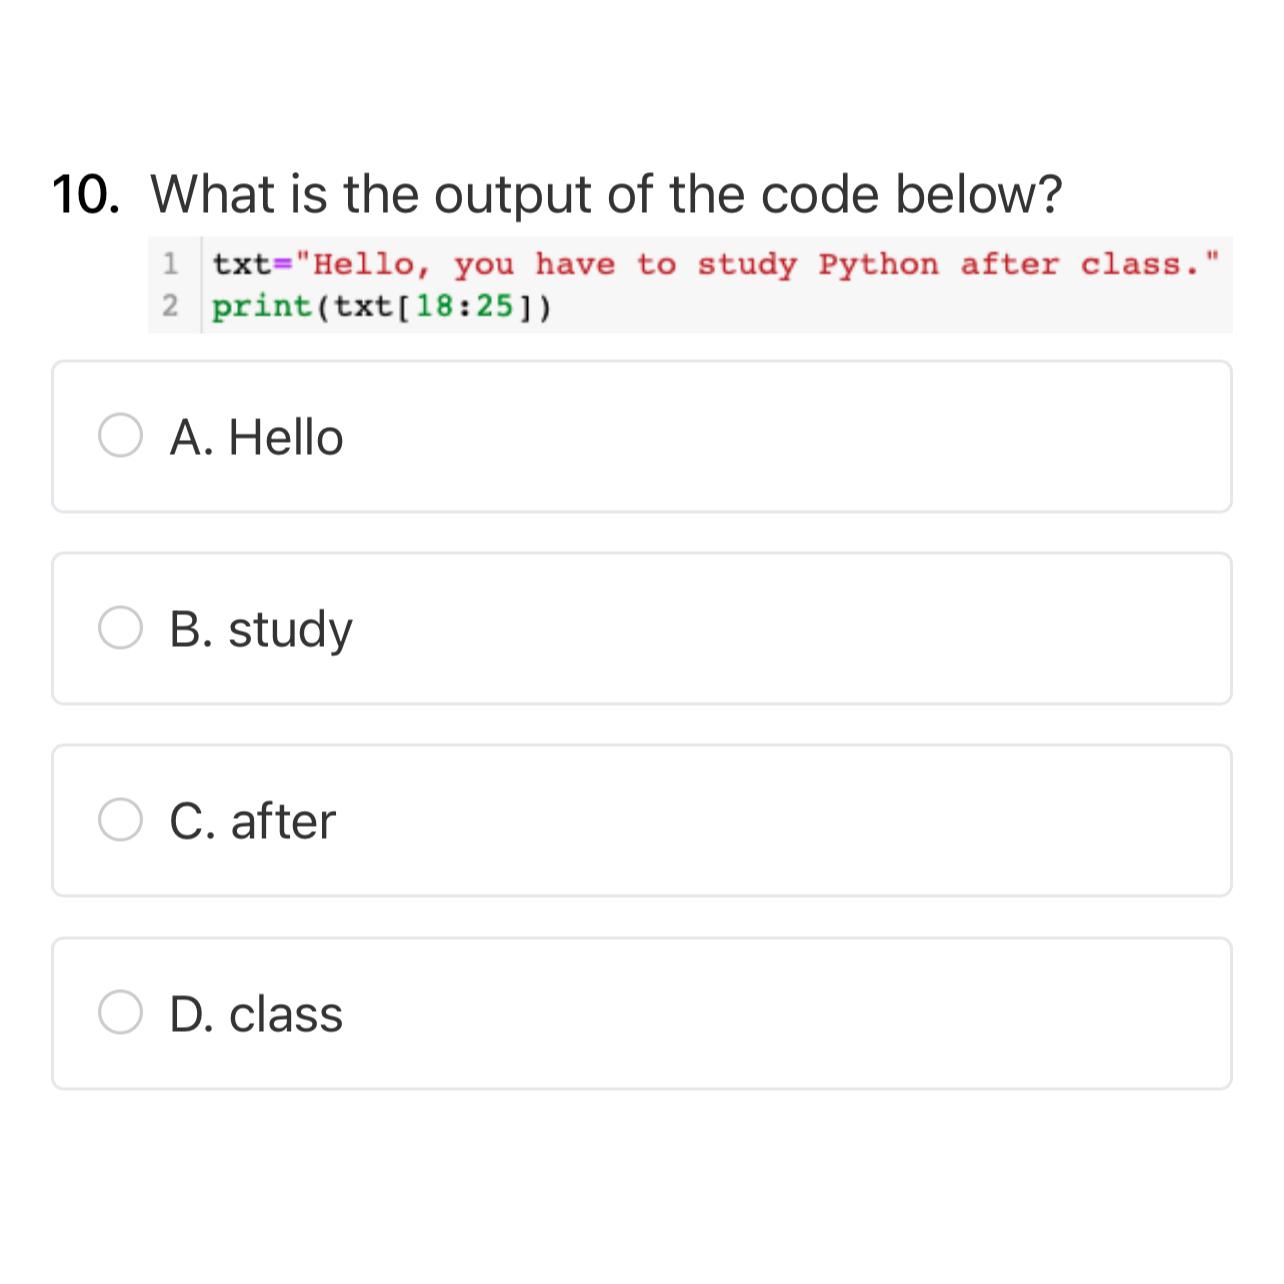
Task: Select the radio button for option A
Action: tap(120, 436)
